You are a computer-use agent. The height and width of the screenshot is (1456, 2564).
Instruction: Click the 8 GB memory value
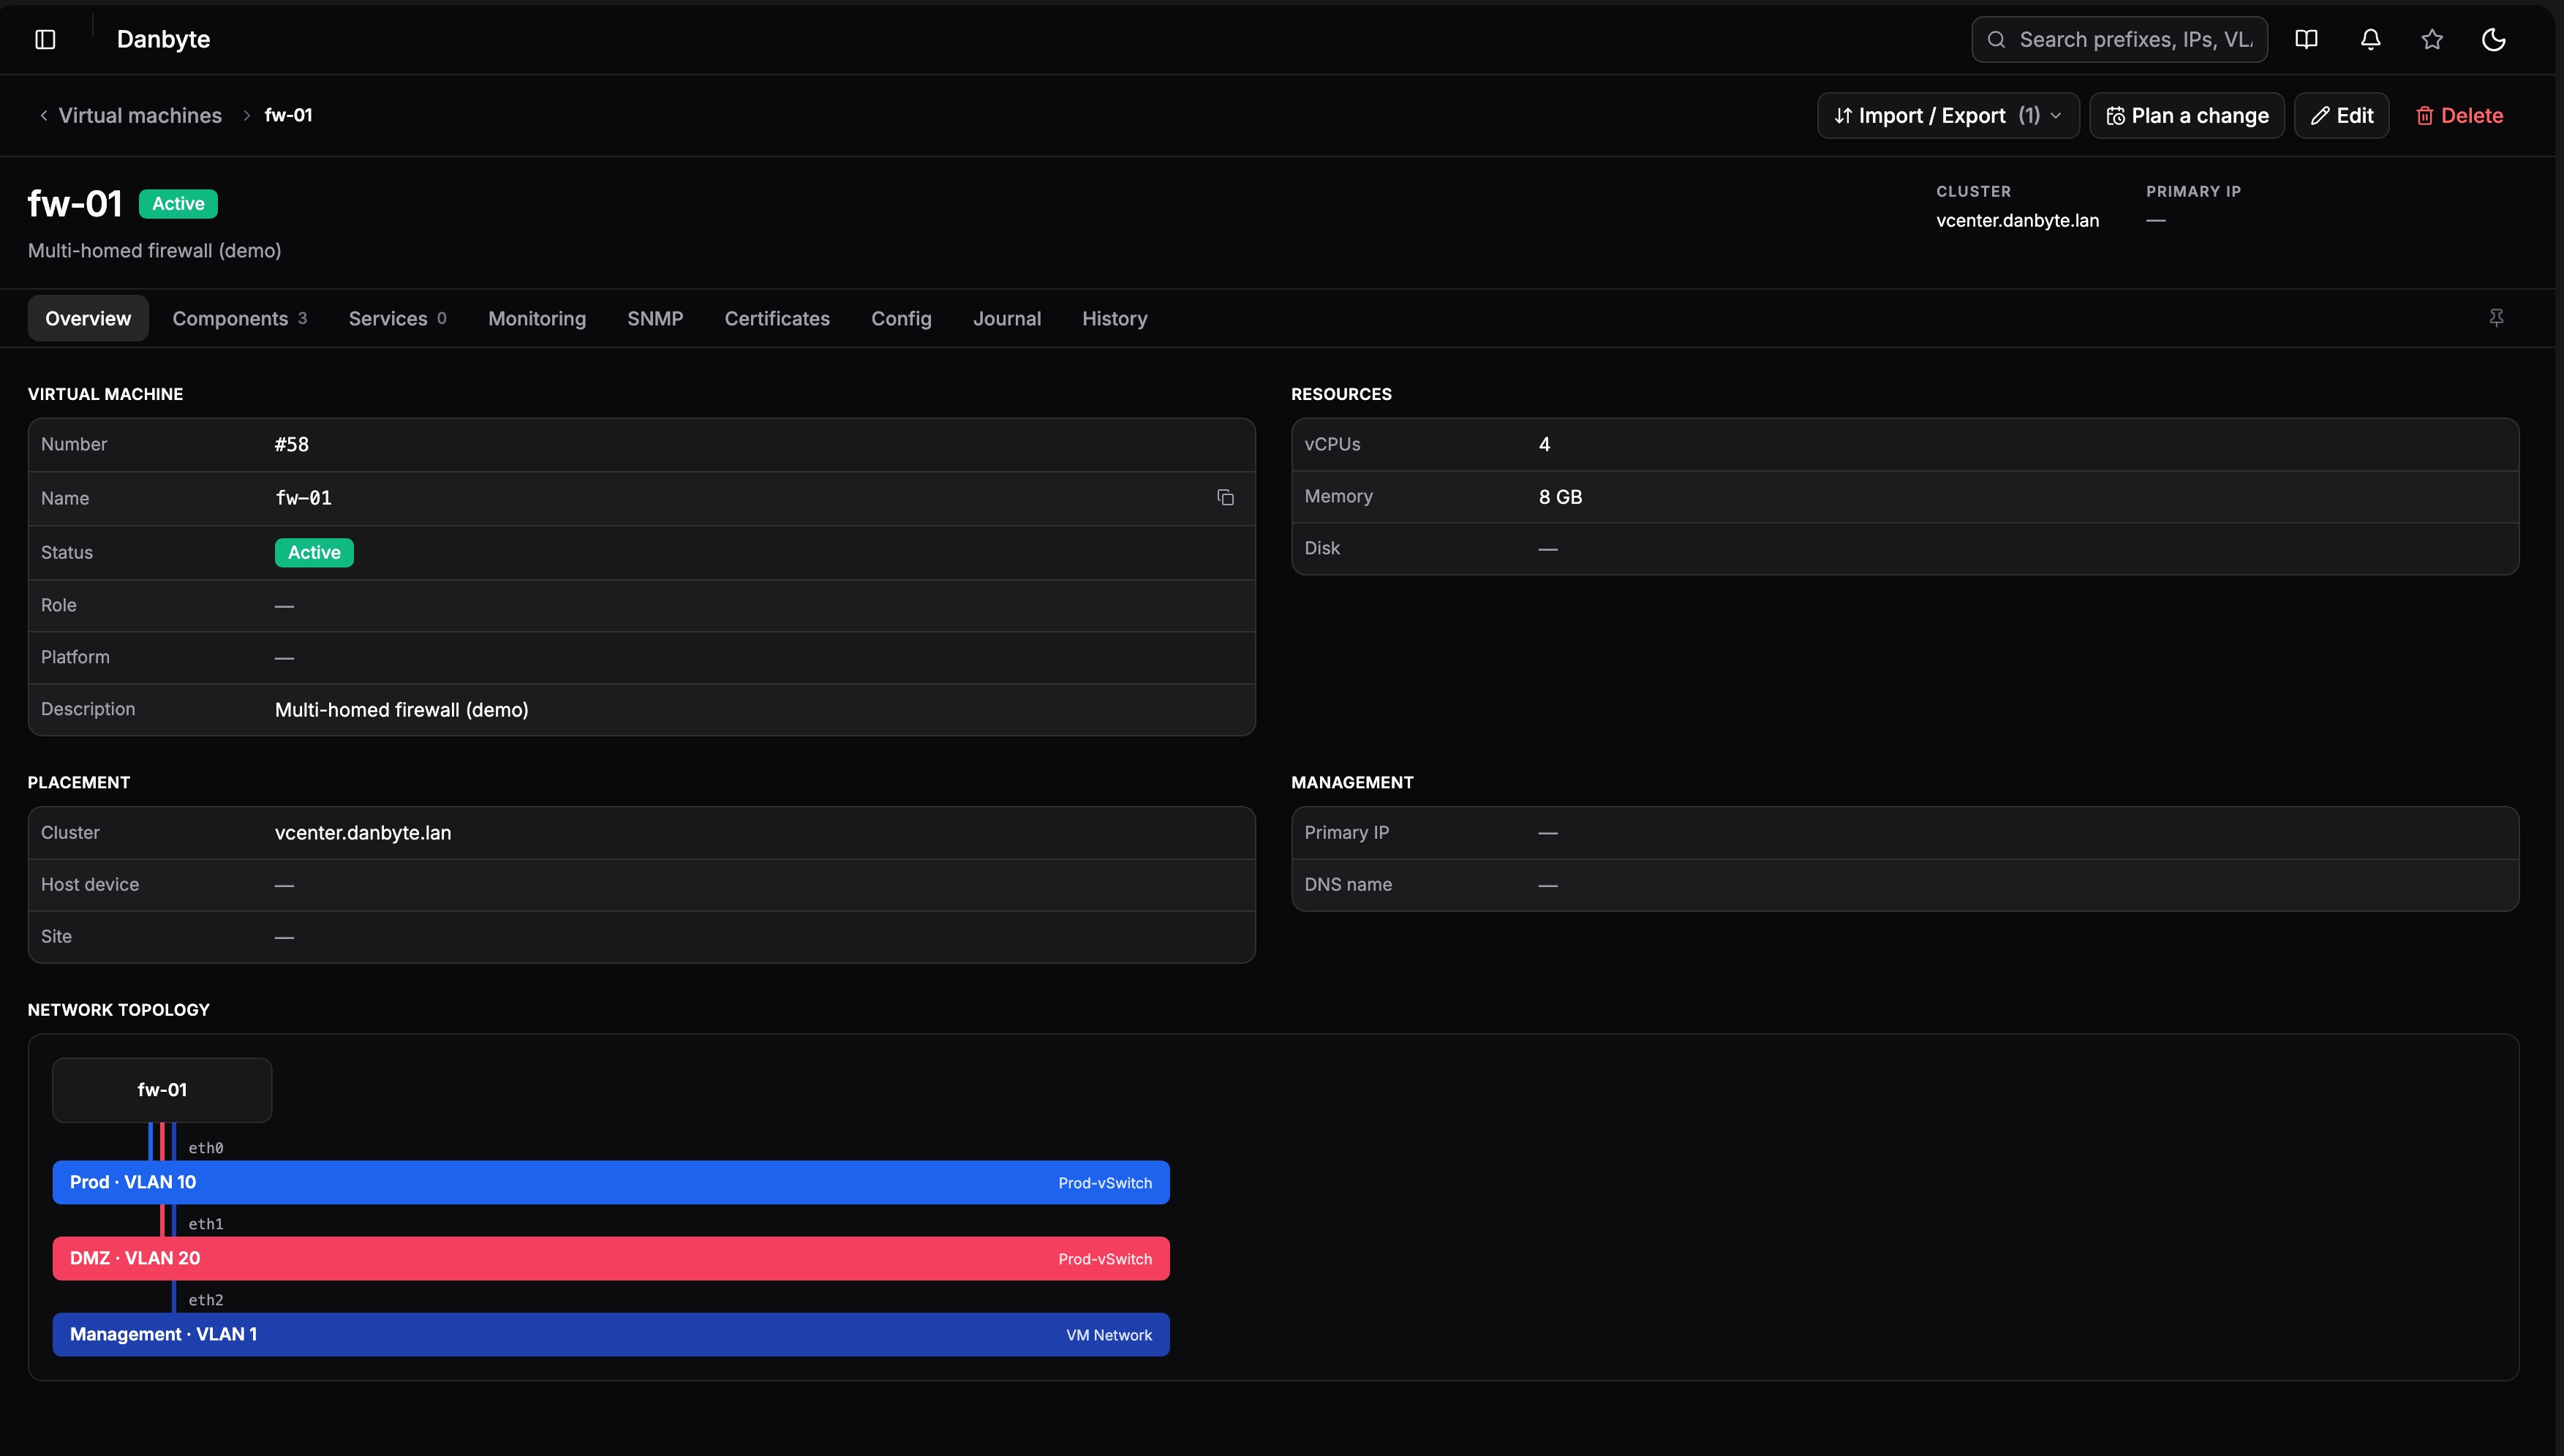pos(1560,497)
